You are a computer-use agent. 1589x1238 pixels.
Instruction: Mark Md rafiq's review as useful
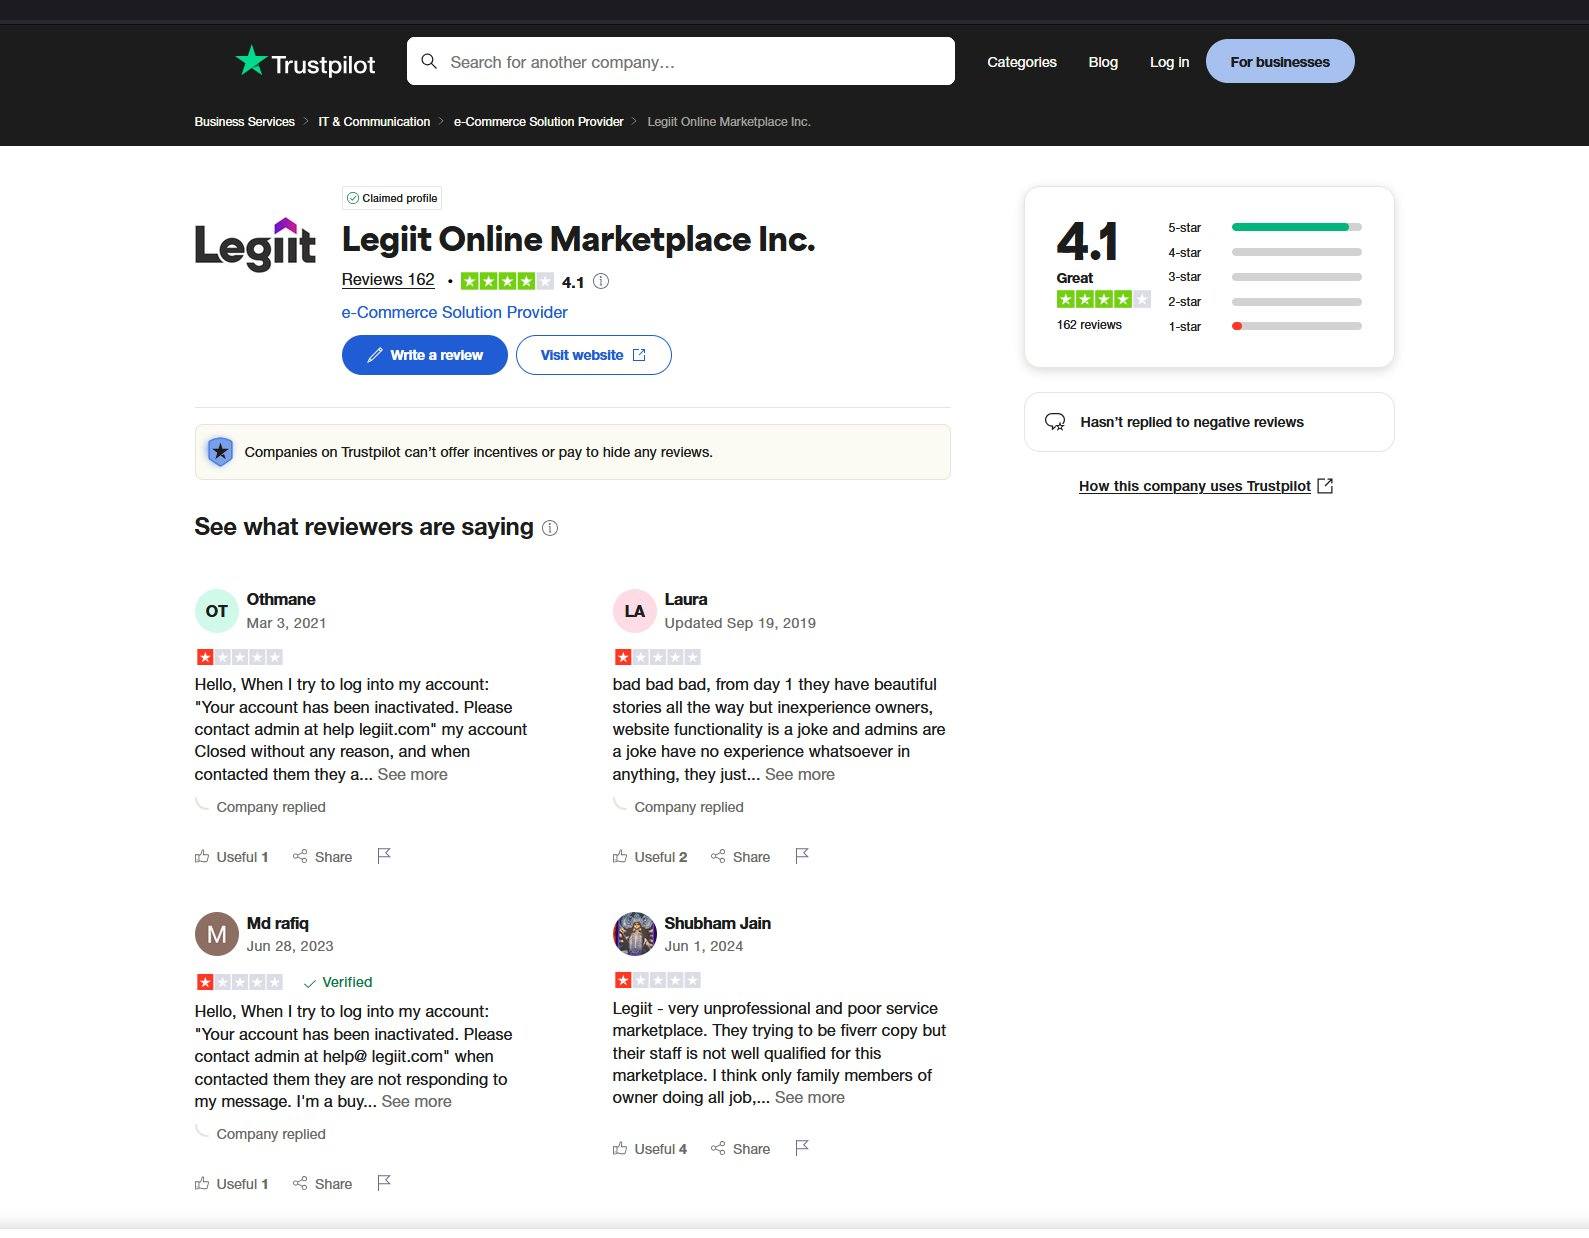[232, 1184]
